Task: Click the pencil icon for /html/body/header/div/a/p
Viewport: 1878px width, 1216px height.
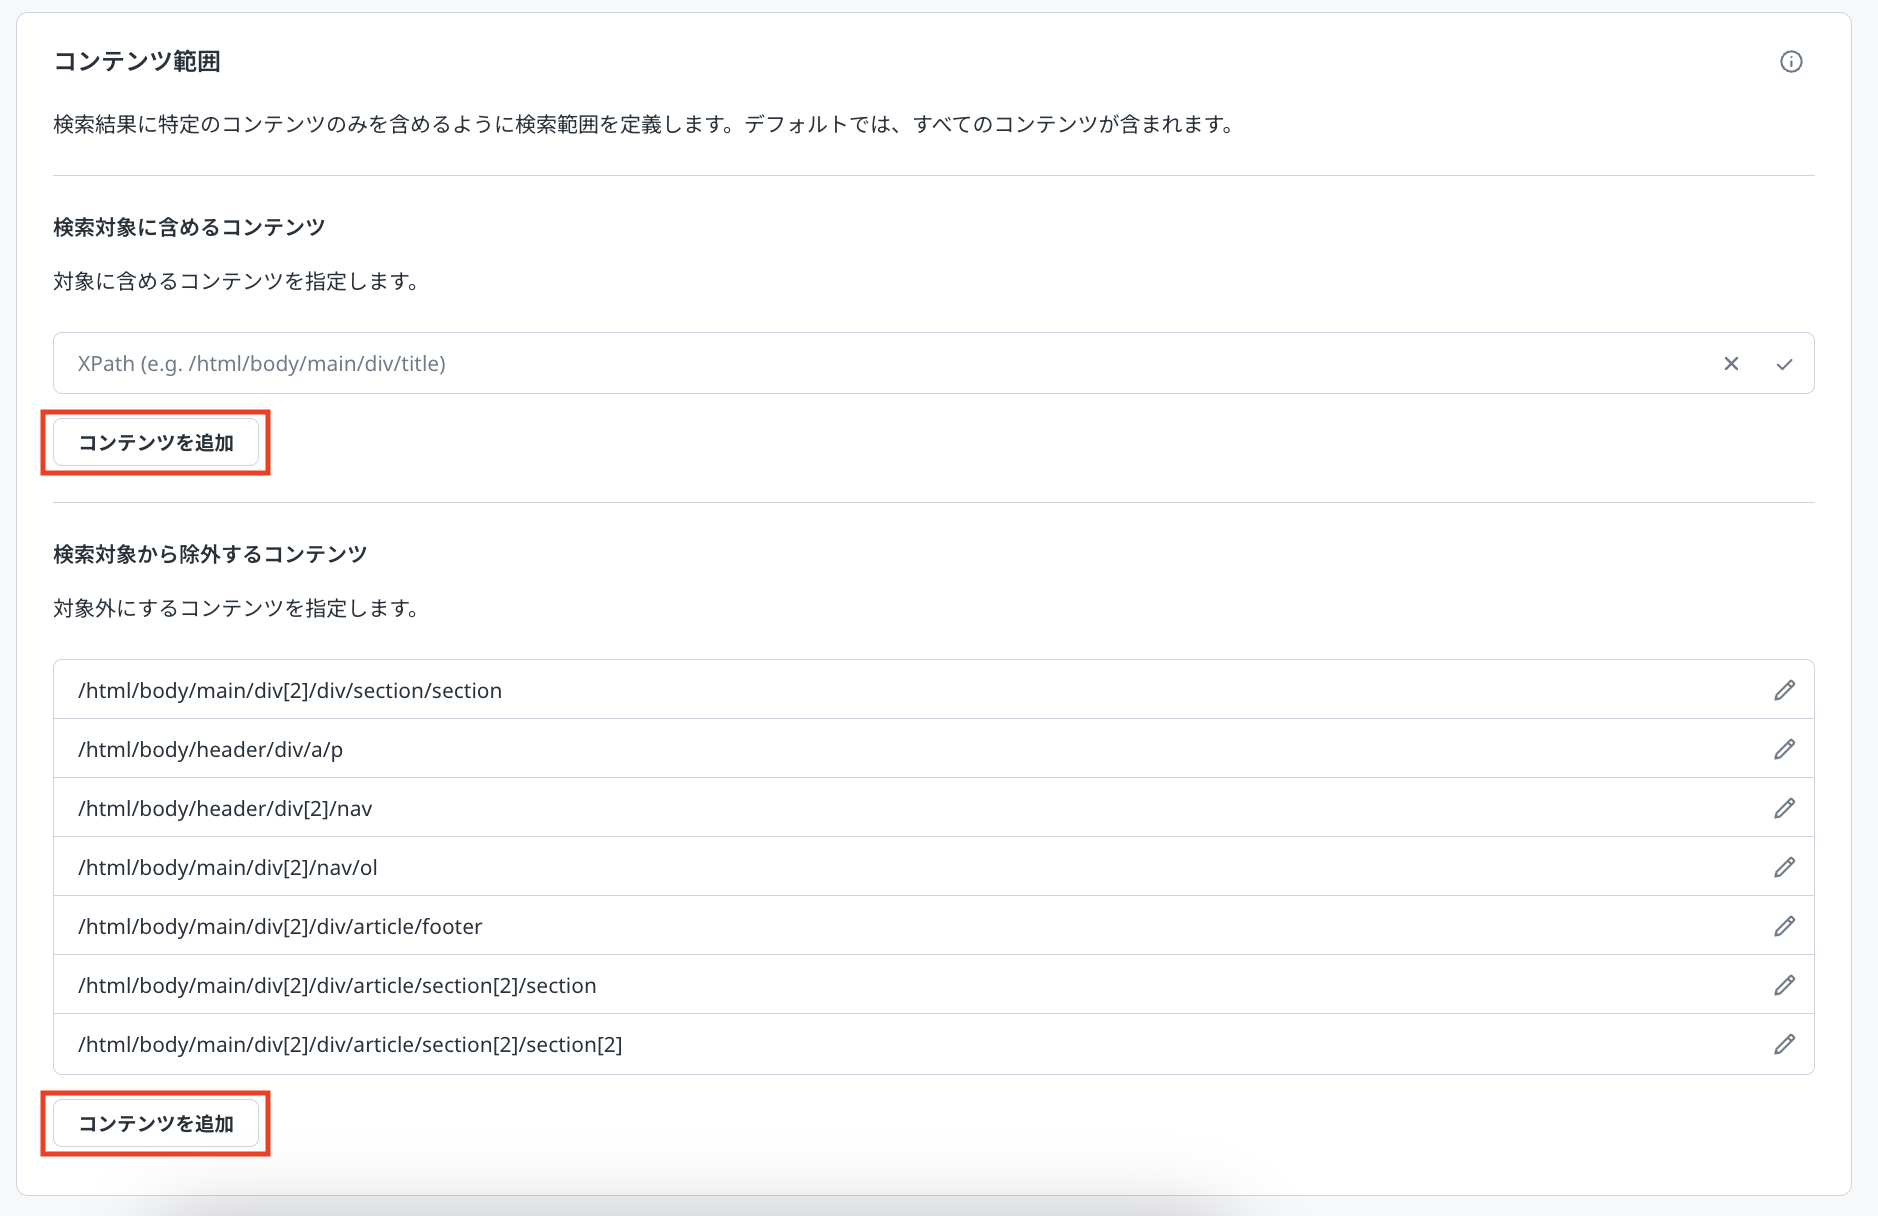Action: click(x=1784, y=749)
